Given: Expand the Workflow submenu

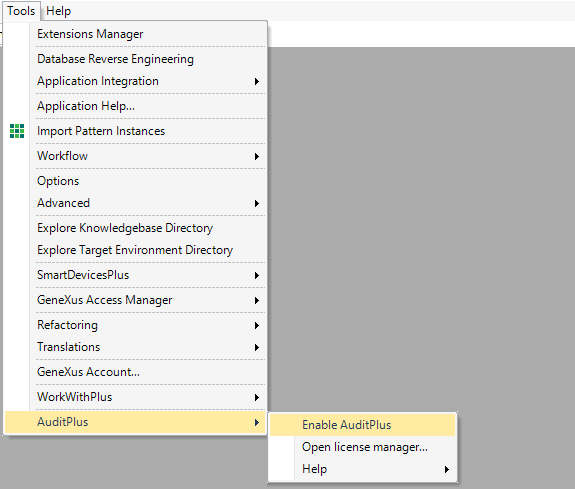Looking at the screenshot, I should (x=135, y=156).
